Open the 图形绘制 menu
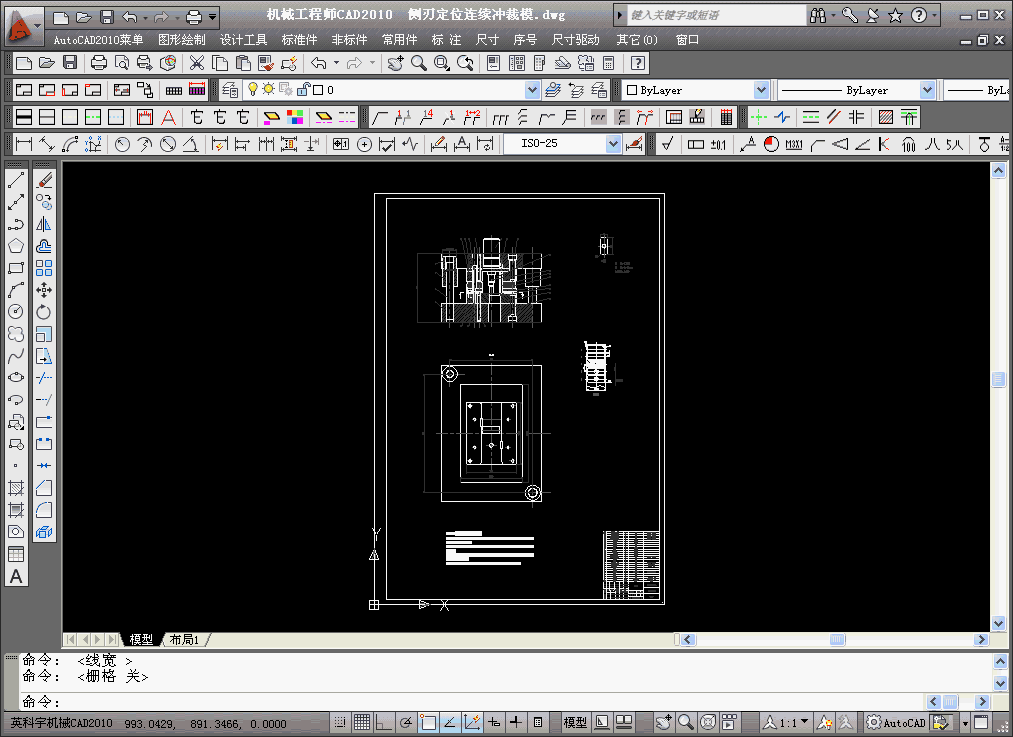The image size is (1013, 737). (181, 40)
